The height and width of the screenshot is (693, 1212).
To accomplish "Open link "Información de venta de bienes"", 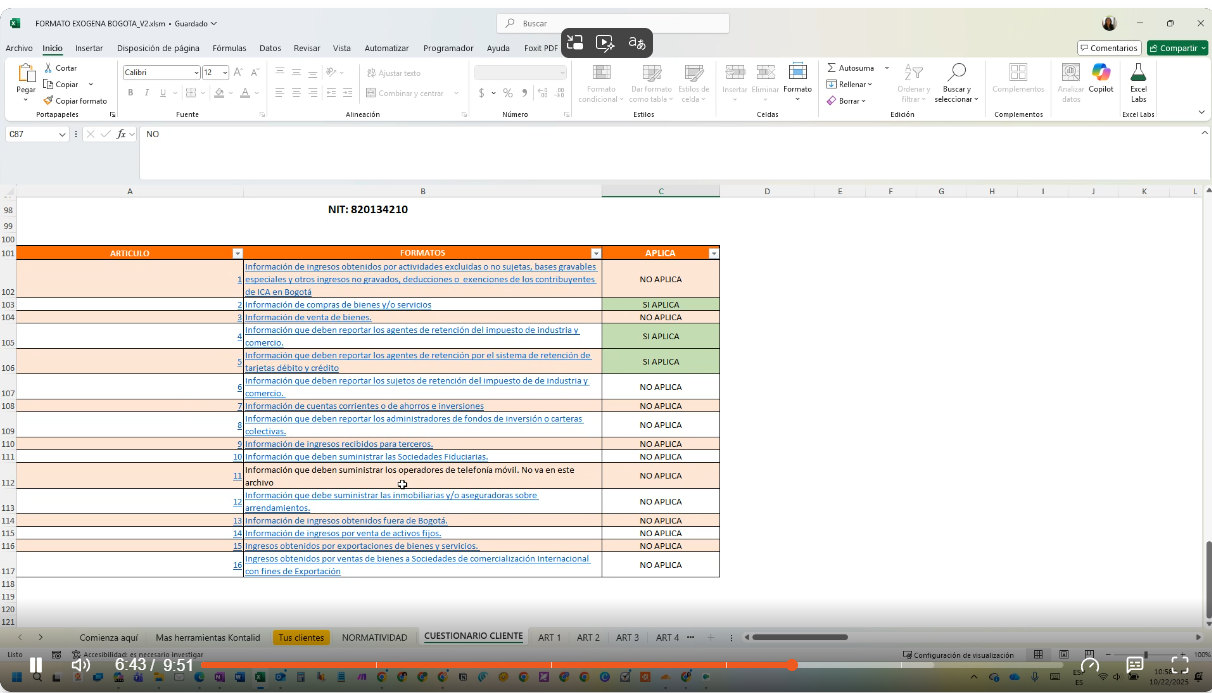I will (308, 318).
